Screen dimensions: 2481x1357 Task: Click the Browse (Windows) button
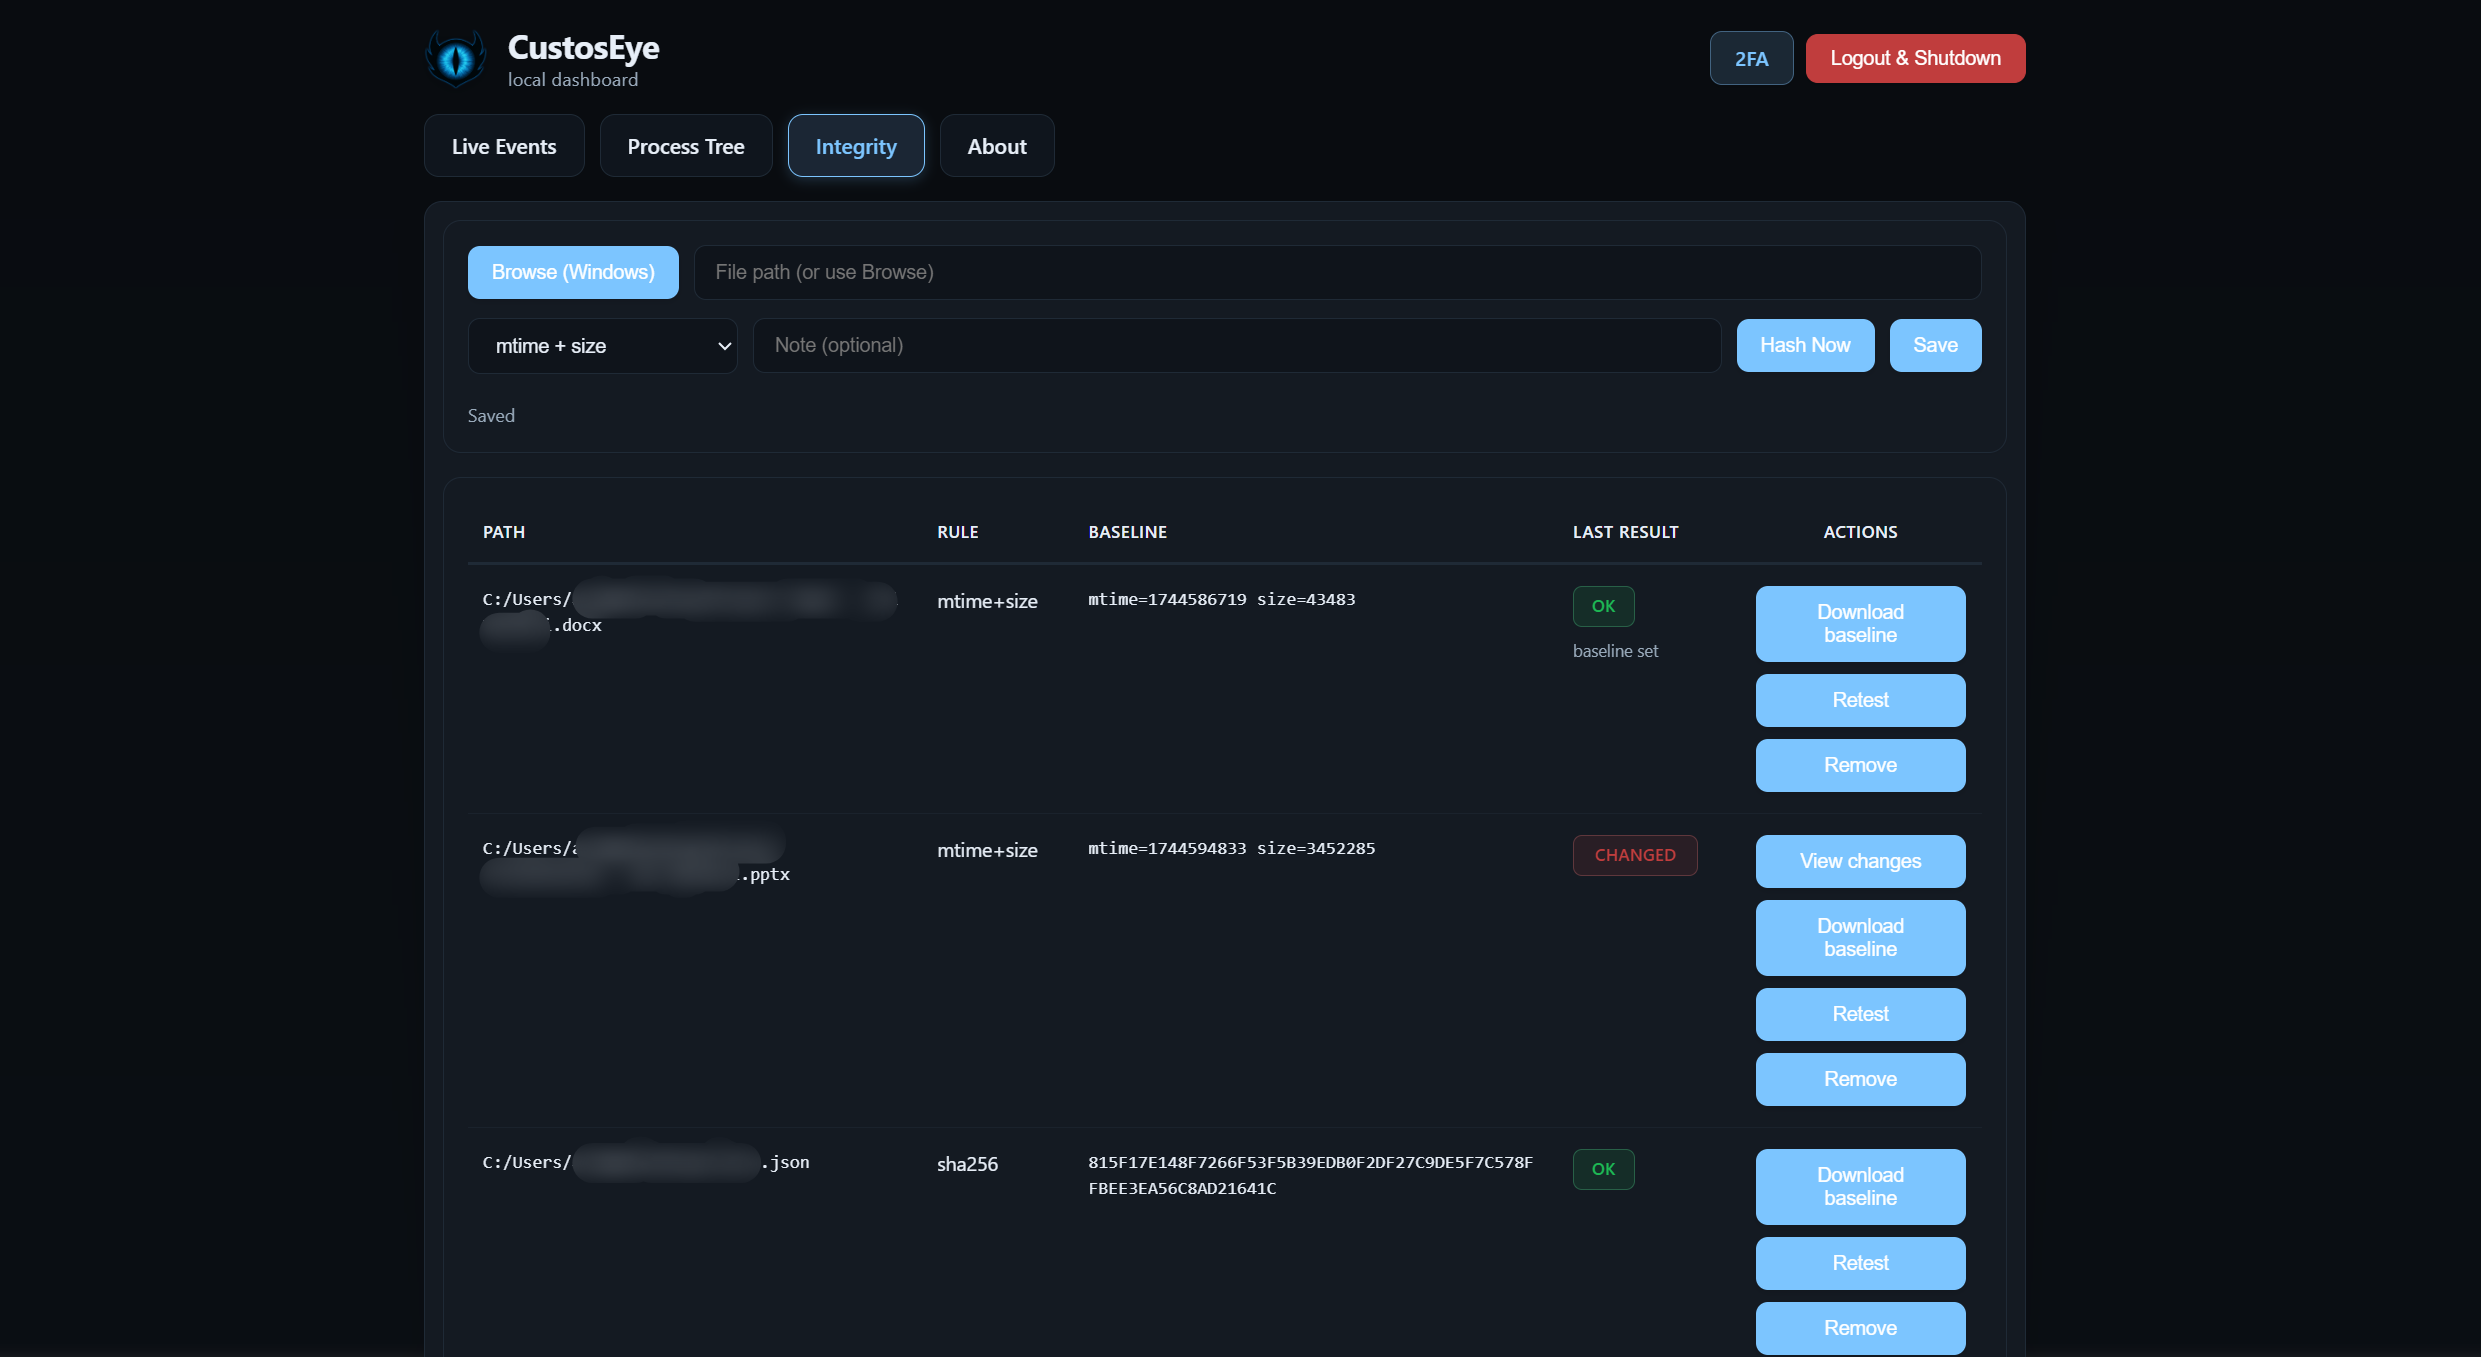point(572,272)
